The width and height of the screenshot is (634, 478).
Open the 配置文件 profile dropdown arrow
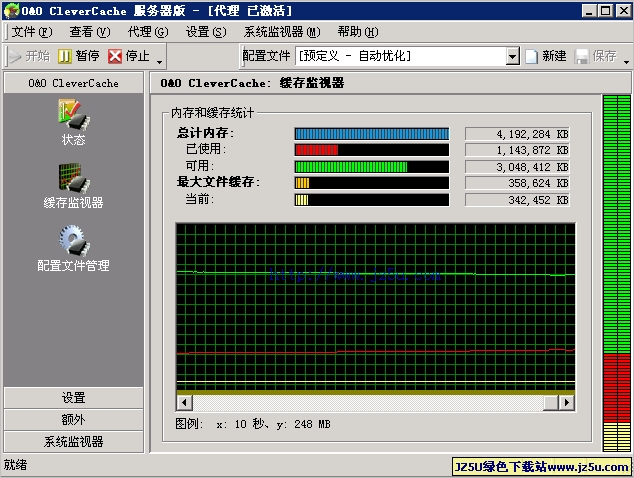coord(513,56)
